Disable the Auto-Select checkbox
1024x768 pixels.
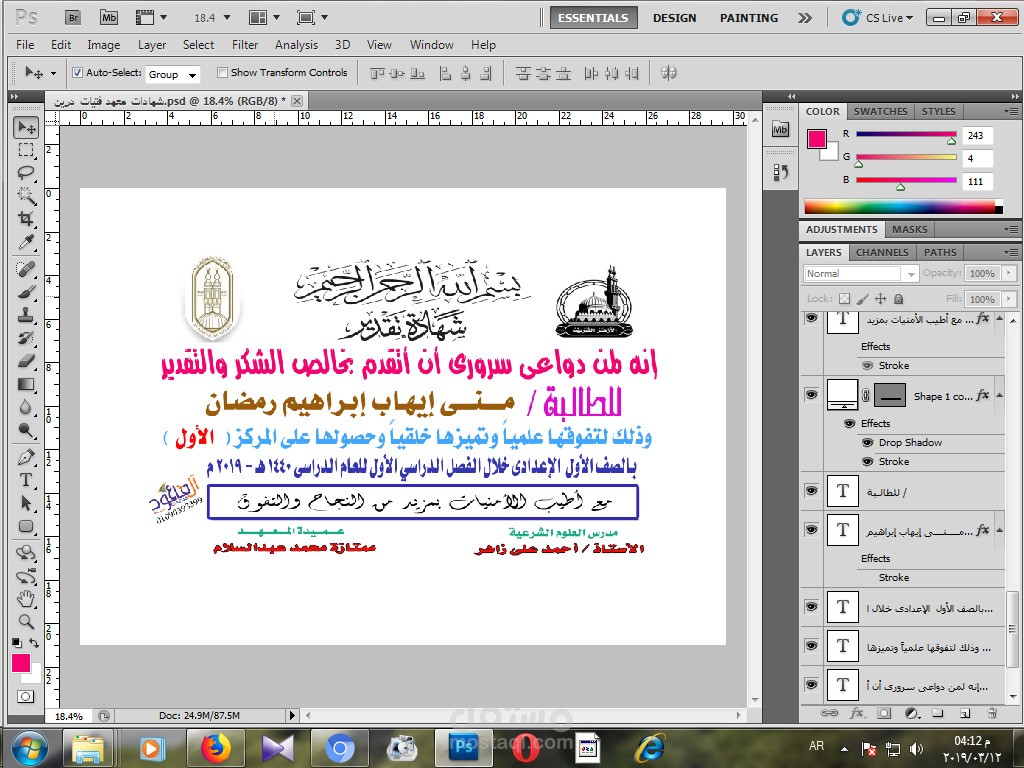coord(77,72)
